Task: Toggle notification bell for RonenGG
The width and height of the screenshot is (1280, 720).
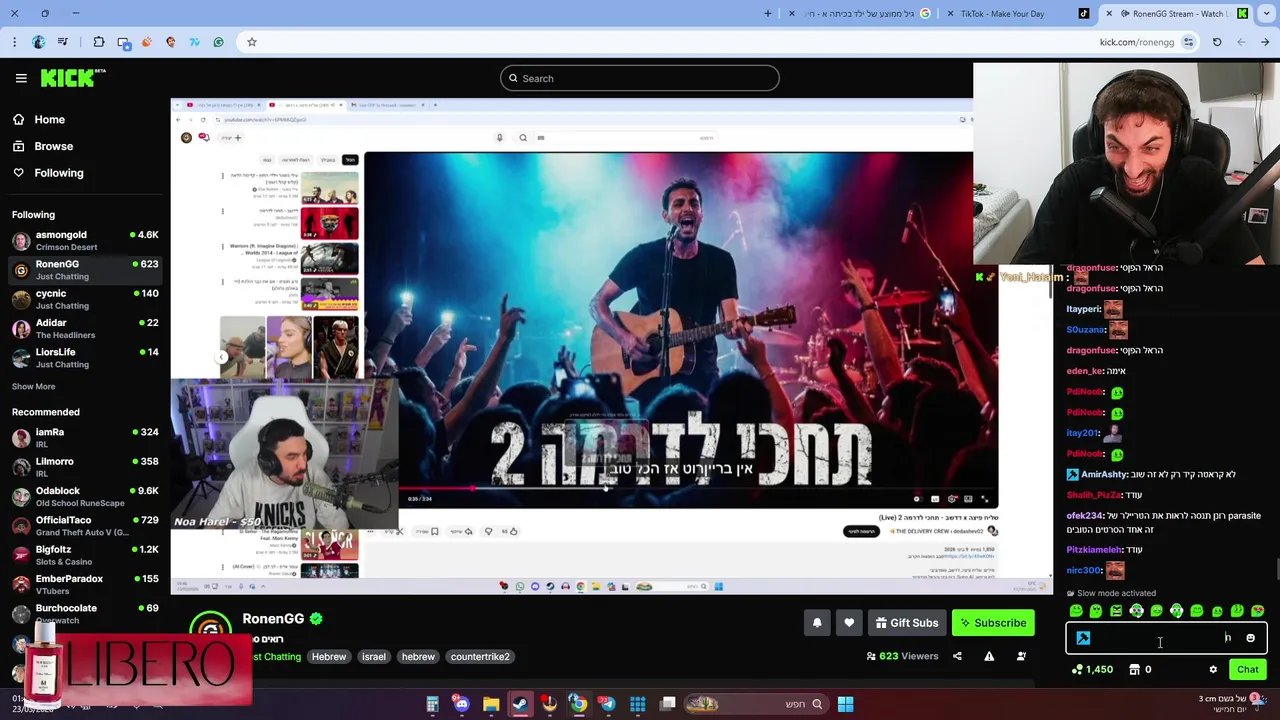Action: click(817, 623)
